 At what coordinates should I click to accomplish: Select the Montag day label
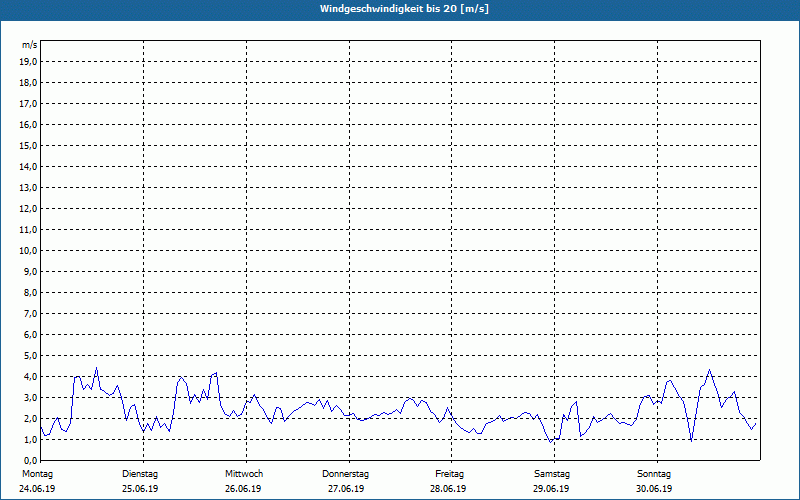[37, 474]
